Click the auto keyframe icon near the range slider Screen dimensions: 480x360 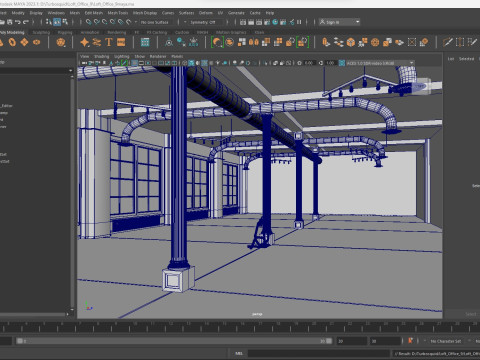[410, 341]
